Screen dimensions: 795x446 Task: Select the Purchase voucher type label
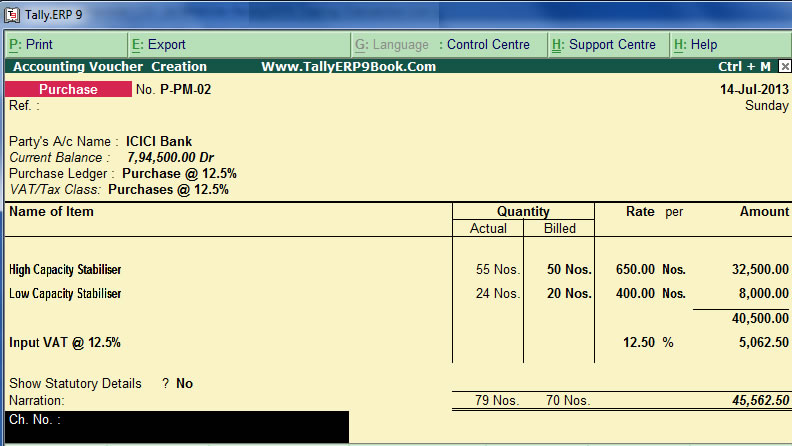(68, 89)
